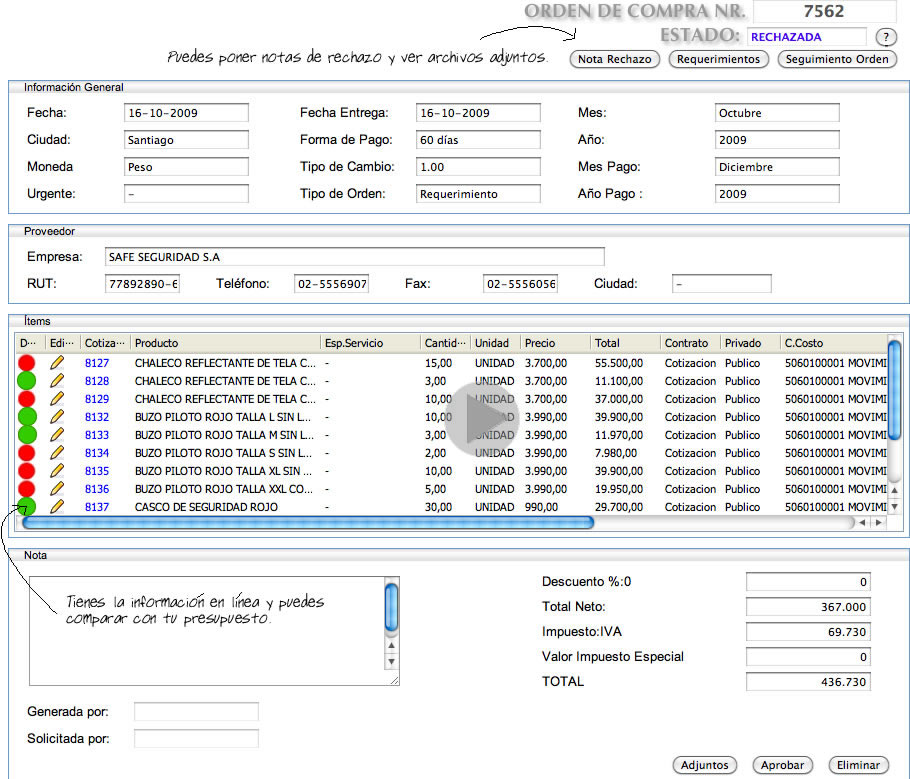Open quotation link 8132

(97, 417)
